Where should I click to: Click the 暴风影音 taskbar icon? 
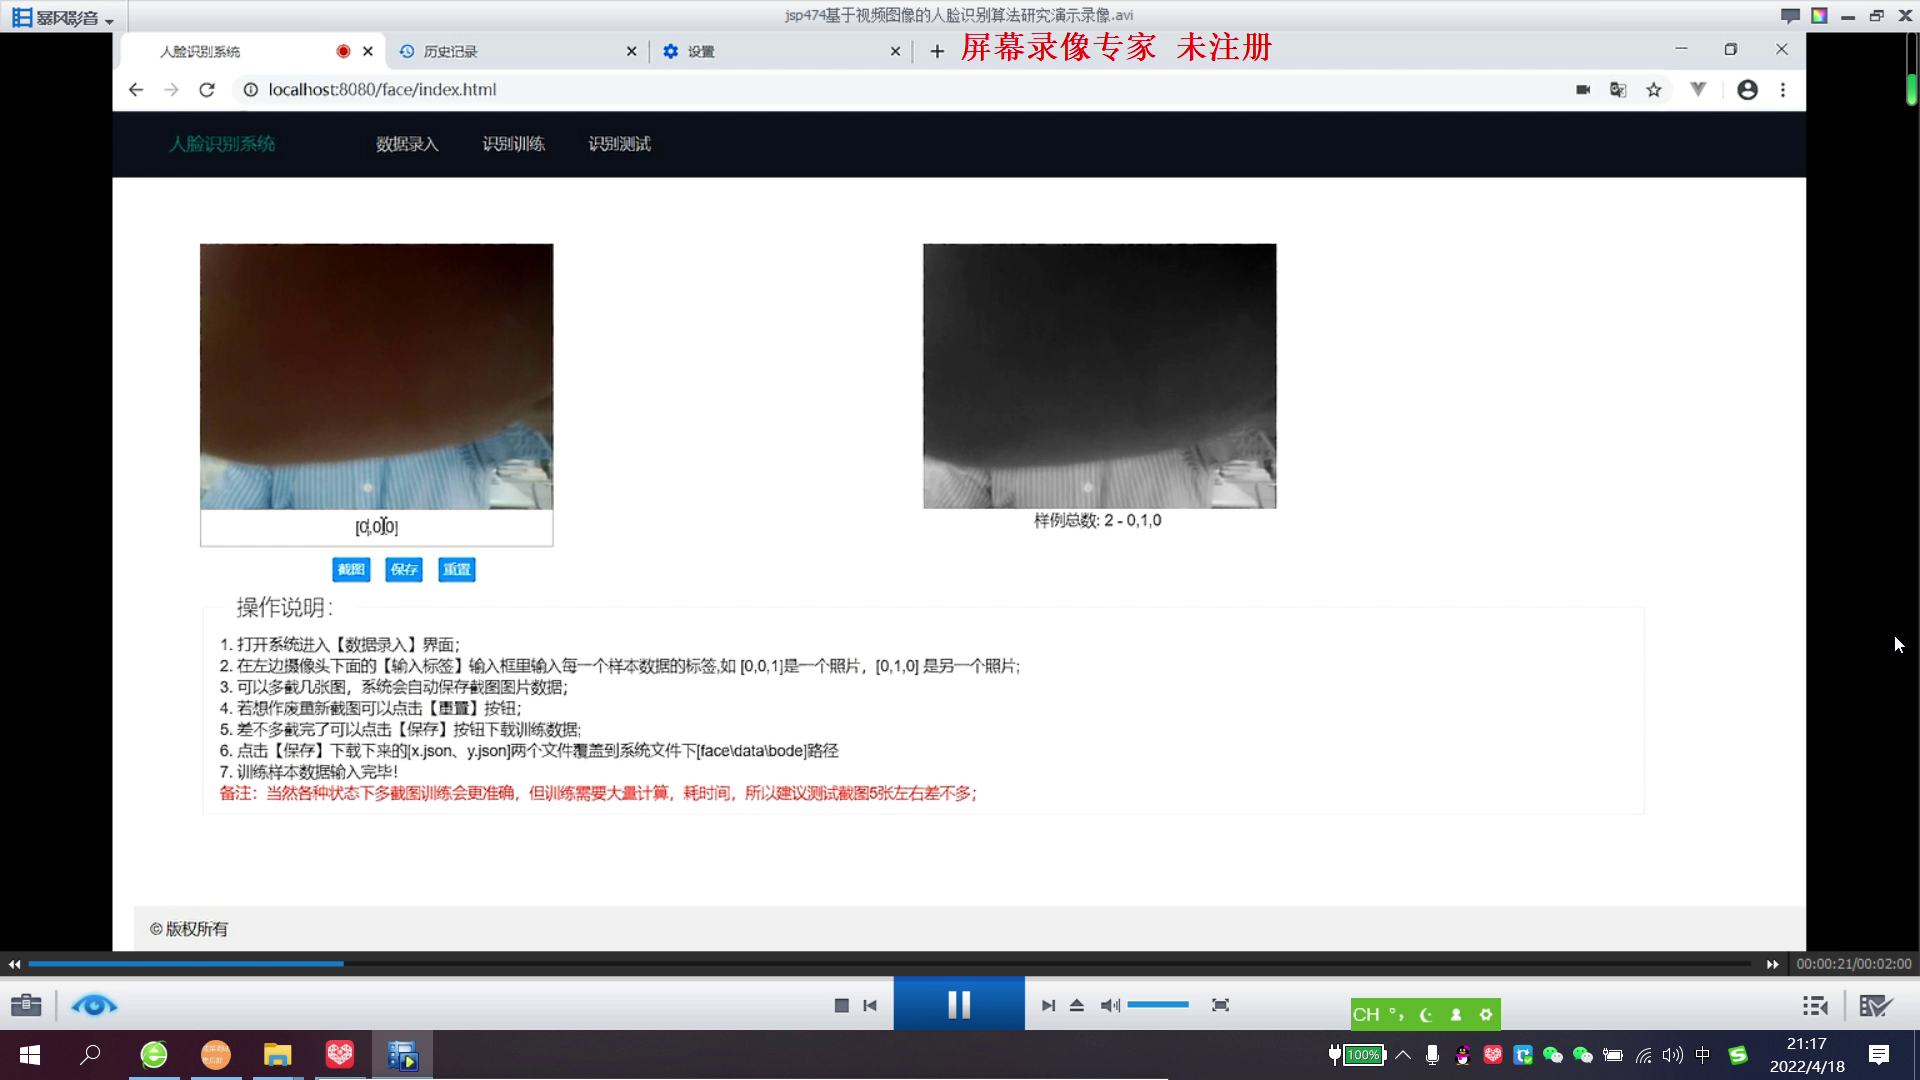[x=403, y=1055]
